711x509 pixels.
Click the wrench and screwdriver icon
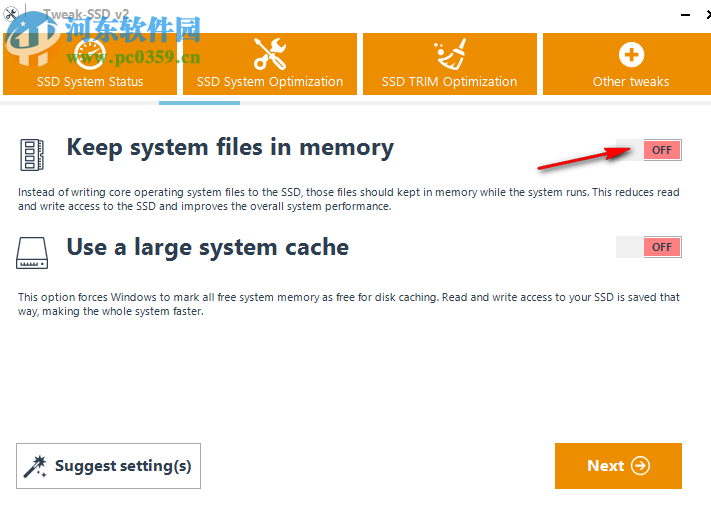pyautogui.click(x=270, y=54)
